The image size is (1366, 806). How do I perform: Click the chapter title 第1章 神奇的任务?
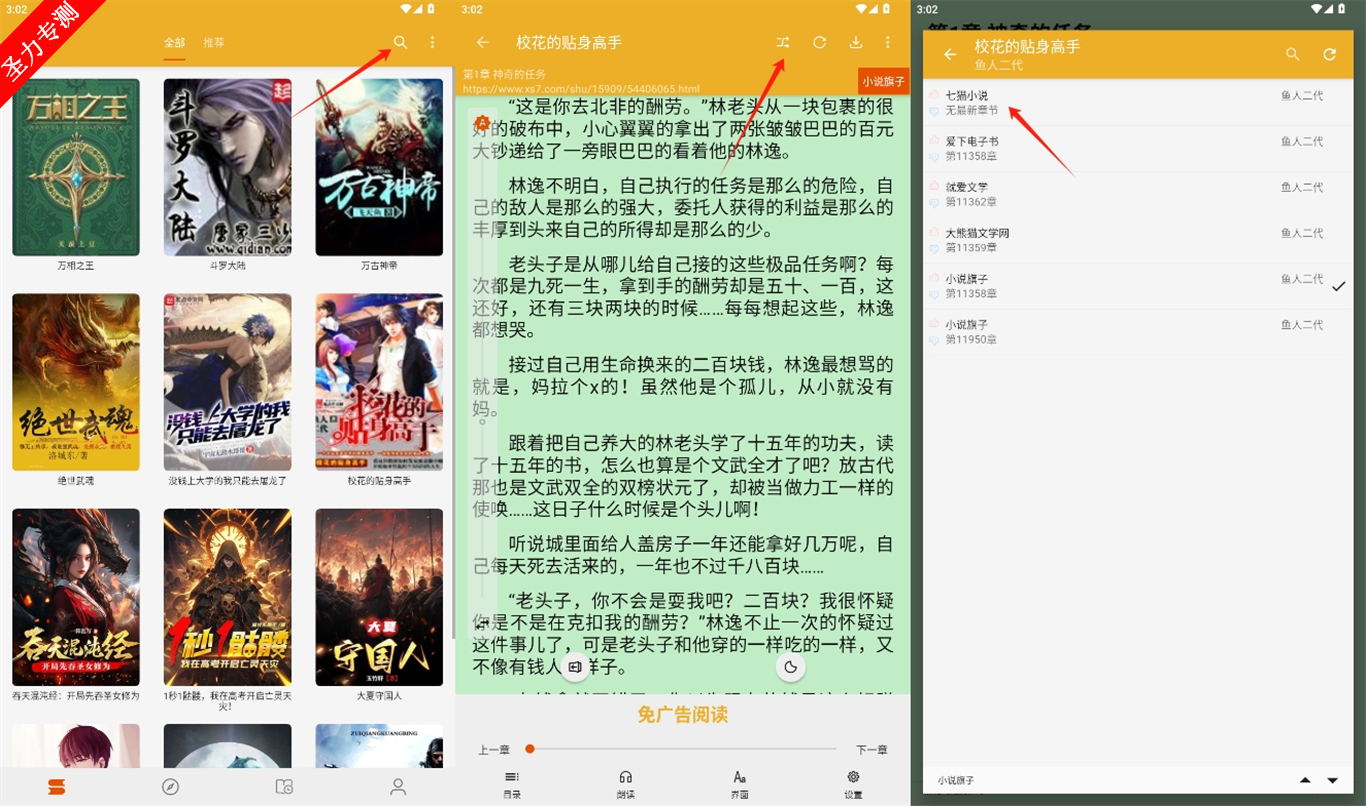pos(504,74)
